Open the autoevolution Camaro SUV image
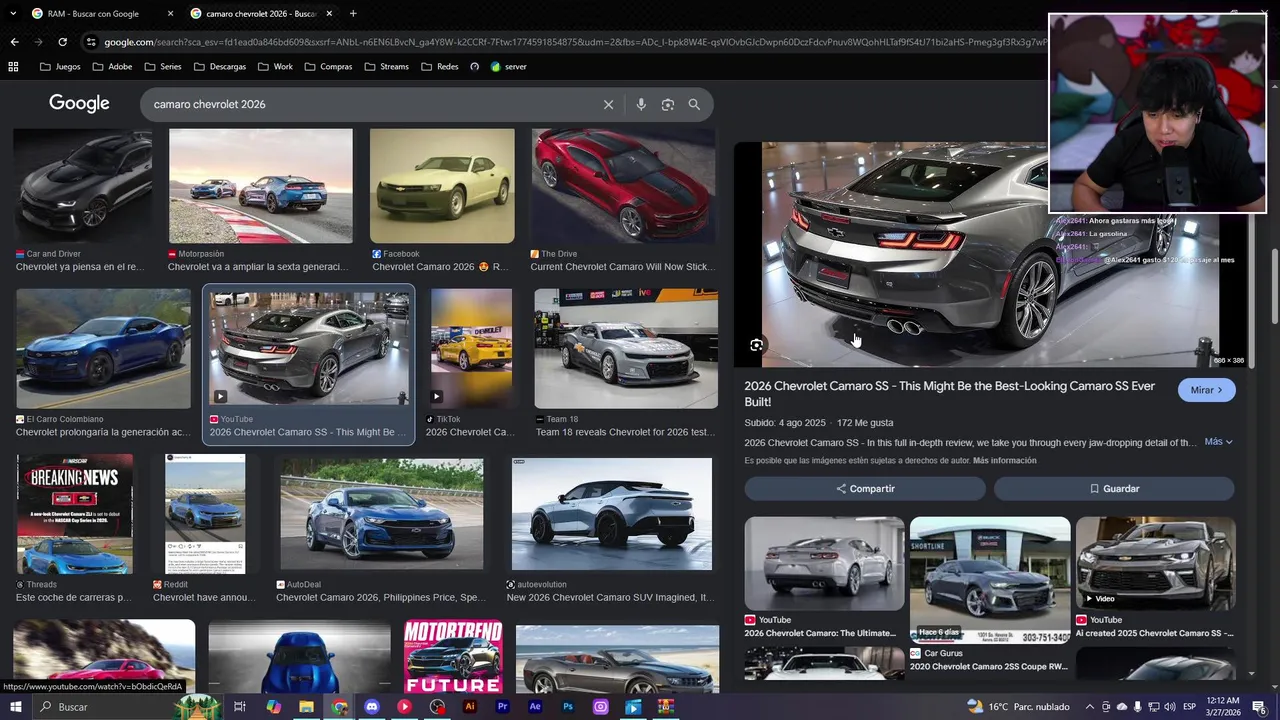The height and width of the screenshot is (720, 1280). (612, 514)
